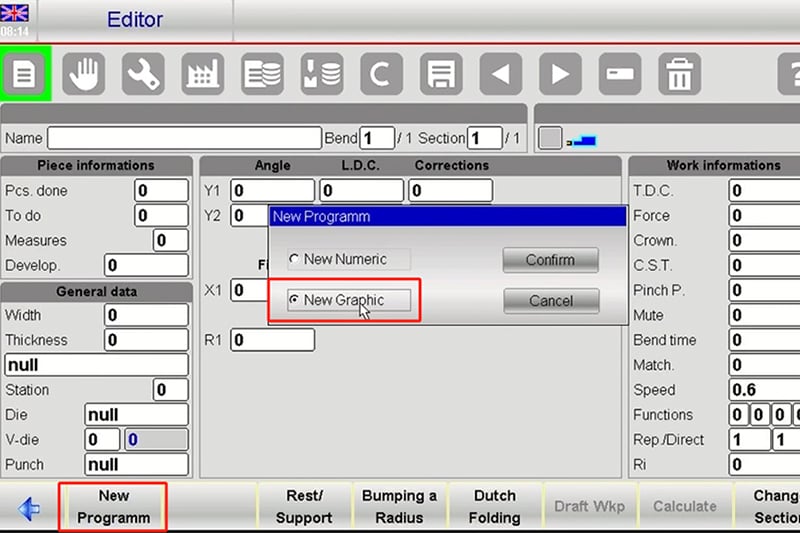Image resolution: width=800 pixels, height=533 pixels.
Task: Focus the program Name field
Action: [x=184, y=138]
